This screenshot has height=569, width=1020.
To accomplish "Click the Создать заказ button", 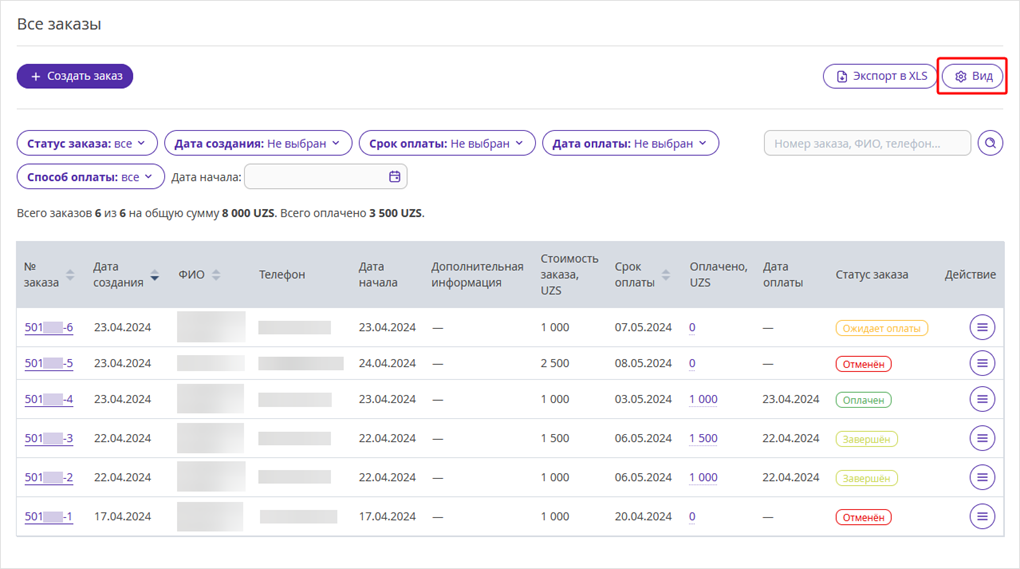I will pyautogui.click(x=75, y=76).
